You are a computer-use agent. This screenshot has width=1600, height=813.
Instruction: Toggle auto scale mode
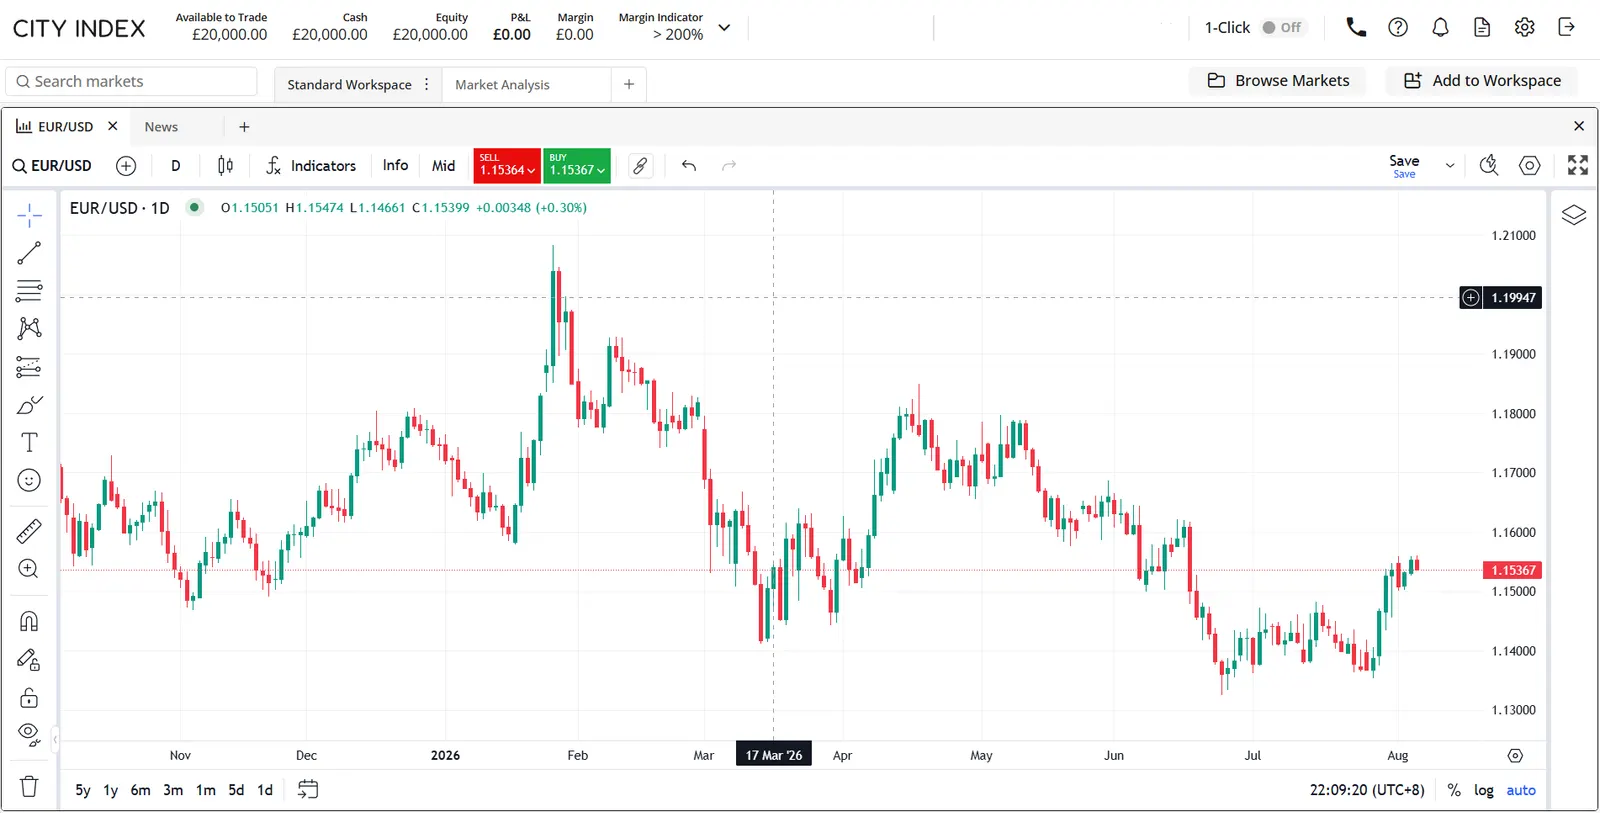pyautogui.click(x=1521, y=790)
